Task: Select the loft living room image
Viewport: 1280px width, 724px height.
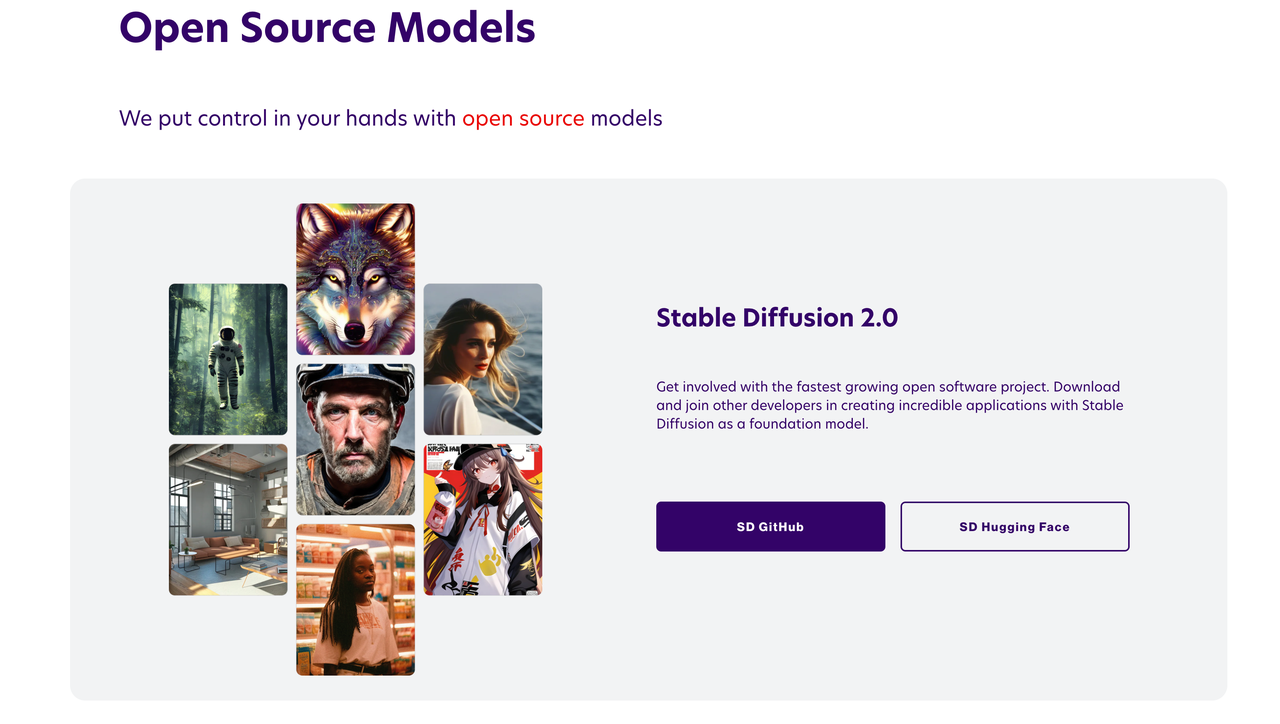Action: coord(228,519)
